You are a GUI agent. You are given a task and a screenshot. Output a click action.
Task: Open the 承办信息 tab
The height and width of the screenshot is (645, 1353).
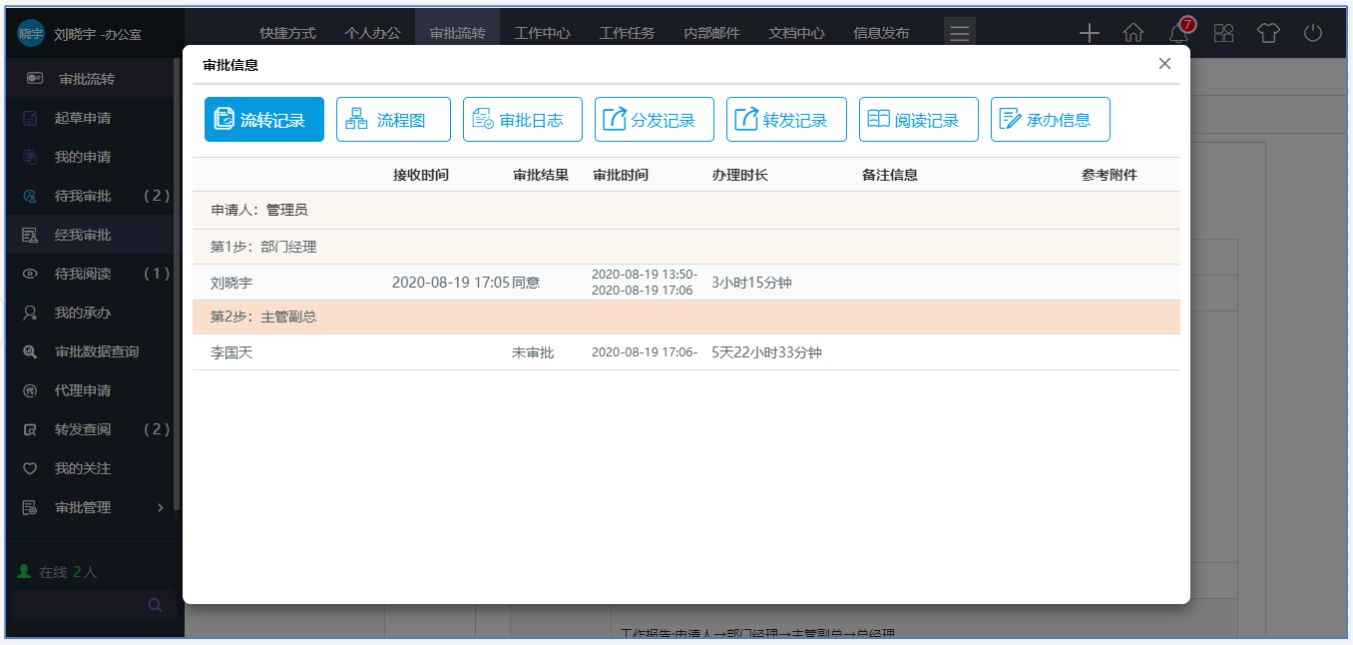pos(1050,120)
